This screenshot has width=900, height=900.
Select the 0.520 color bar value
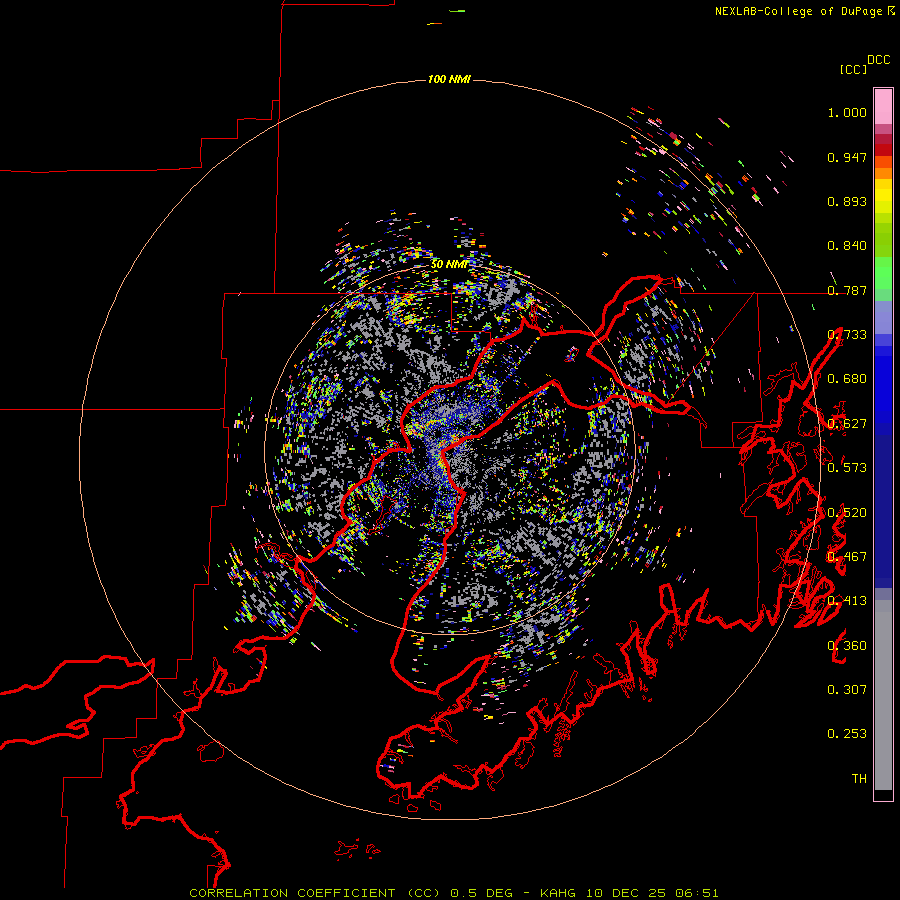(x=847, y=513)
